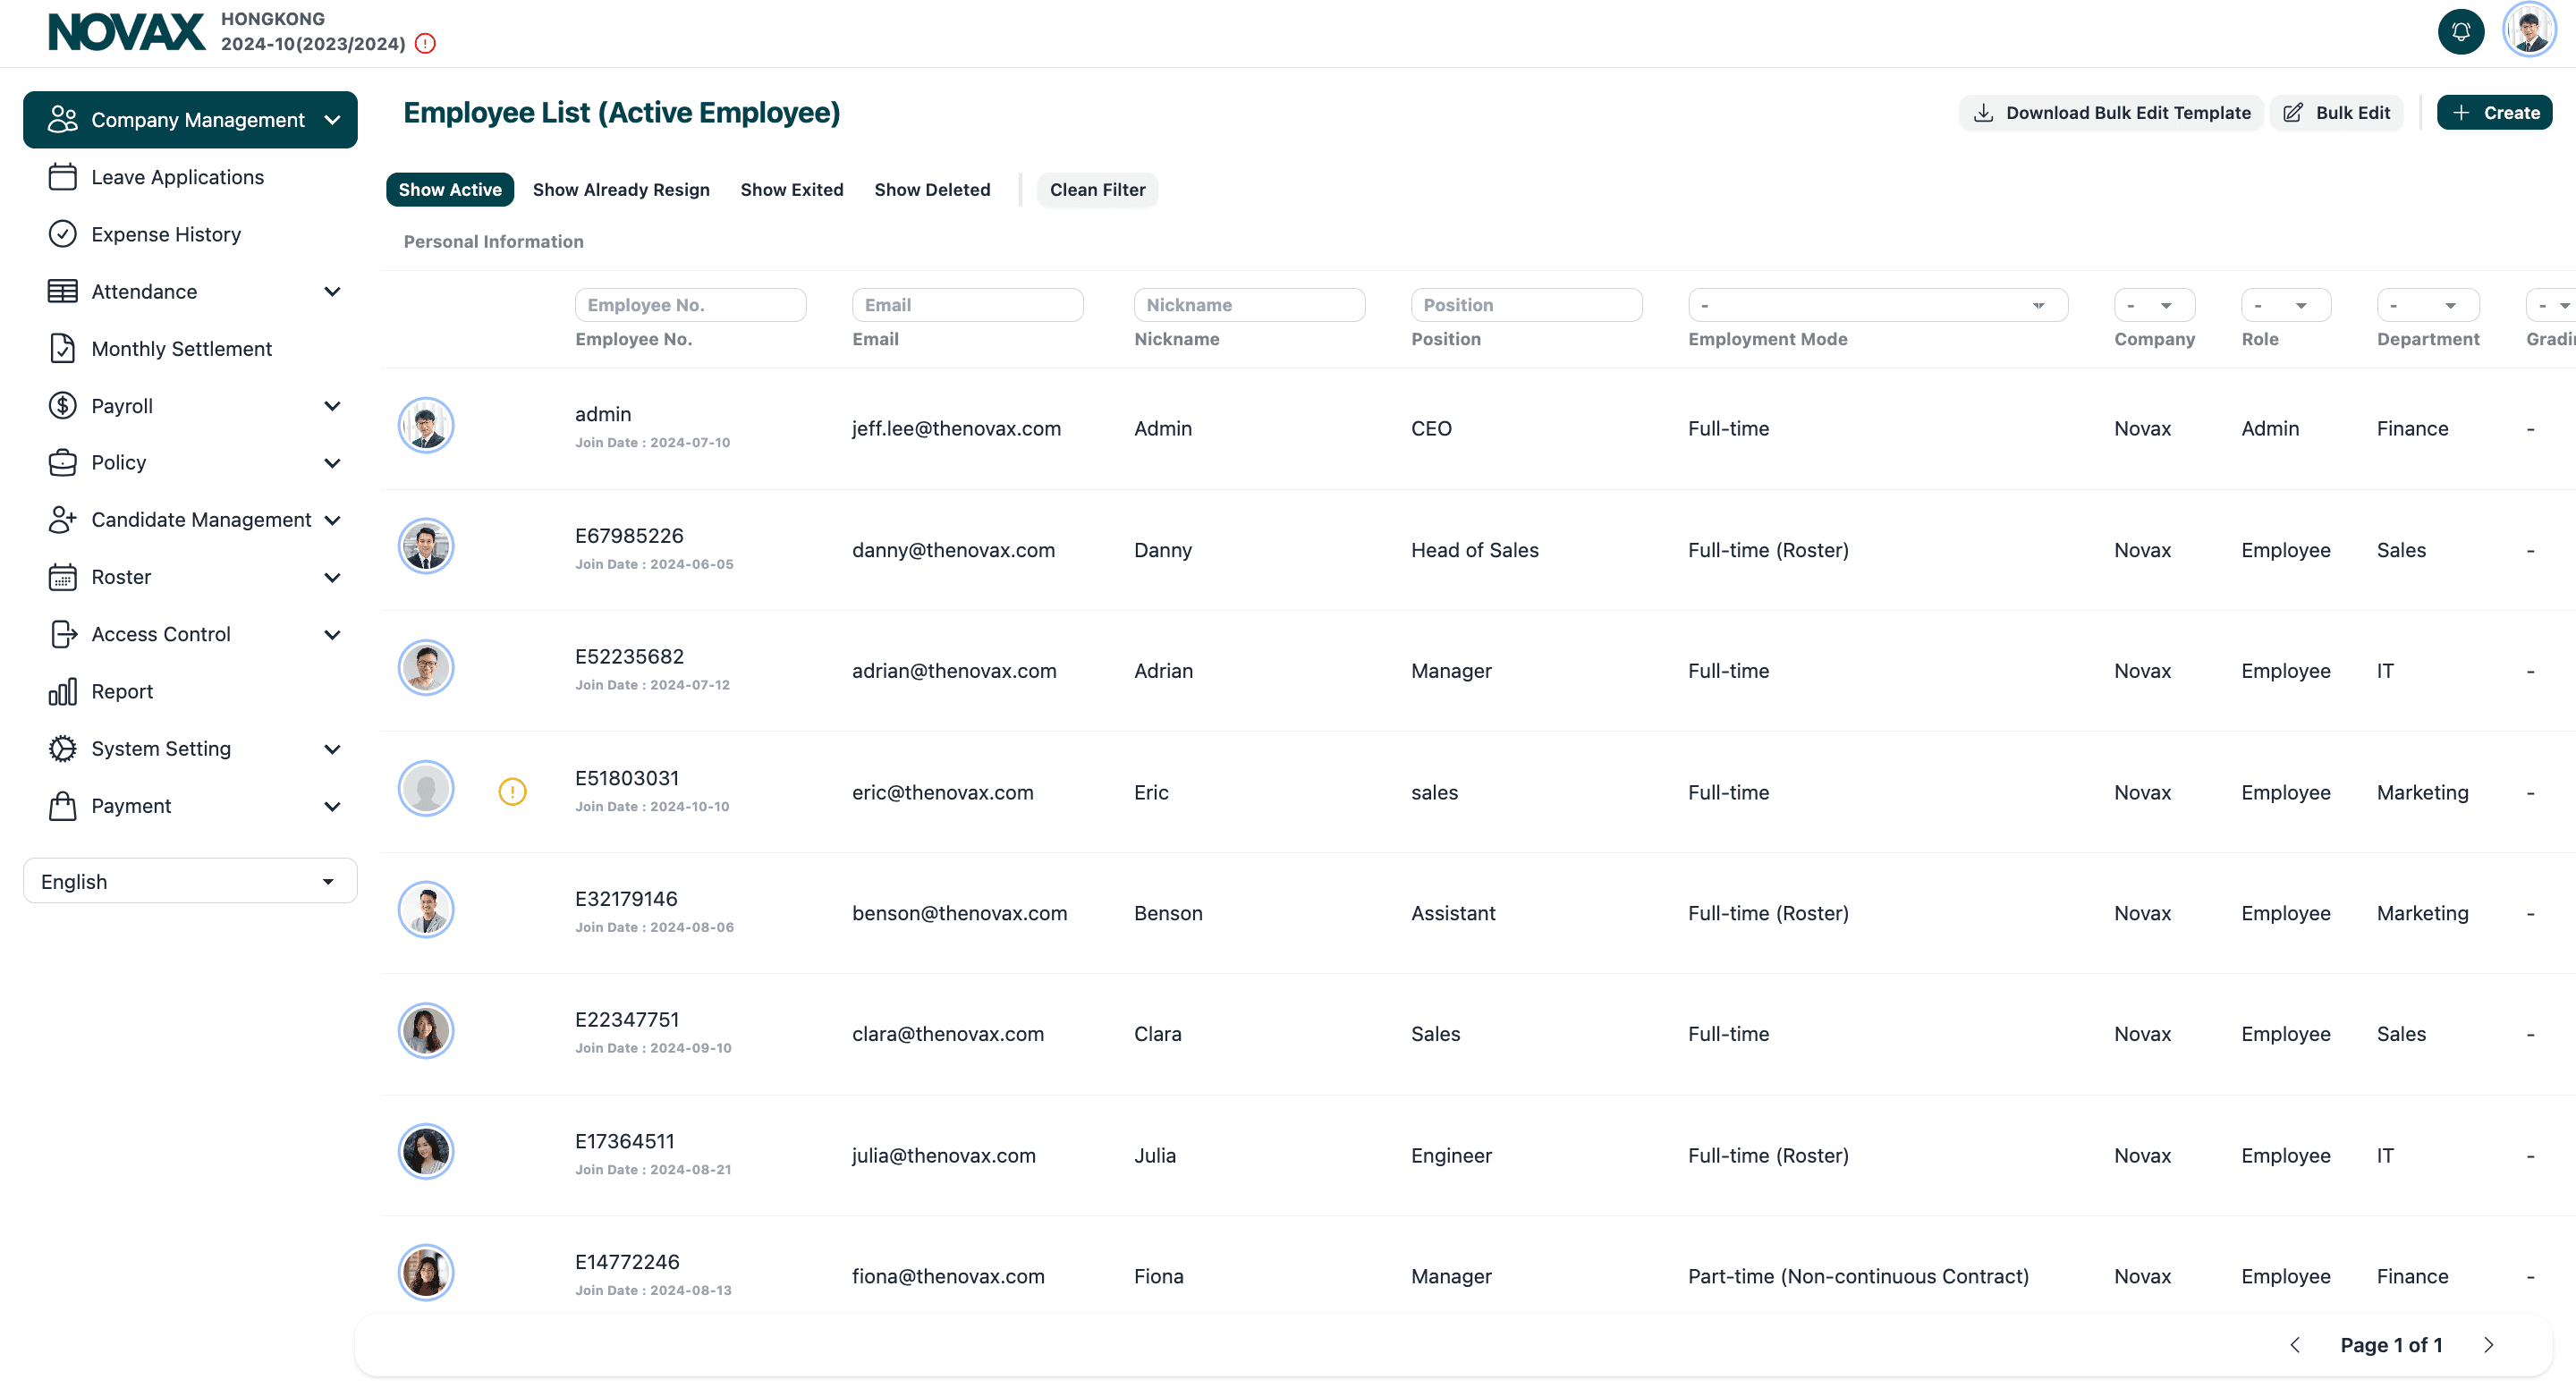2576x1388 pixels.
Task: Open the System Setting section
Action: [159, 747]
